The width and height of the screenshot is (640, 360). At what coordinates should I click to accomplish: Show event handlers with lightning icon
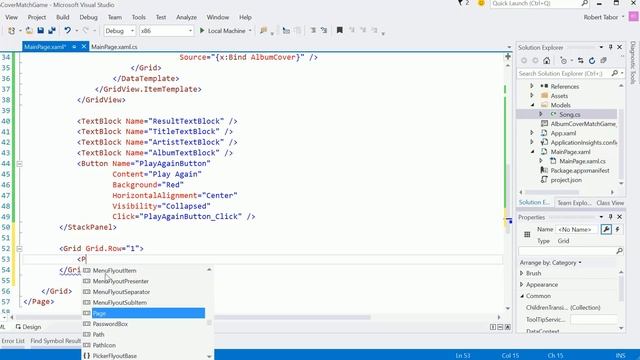618,229
